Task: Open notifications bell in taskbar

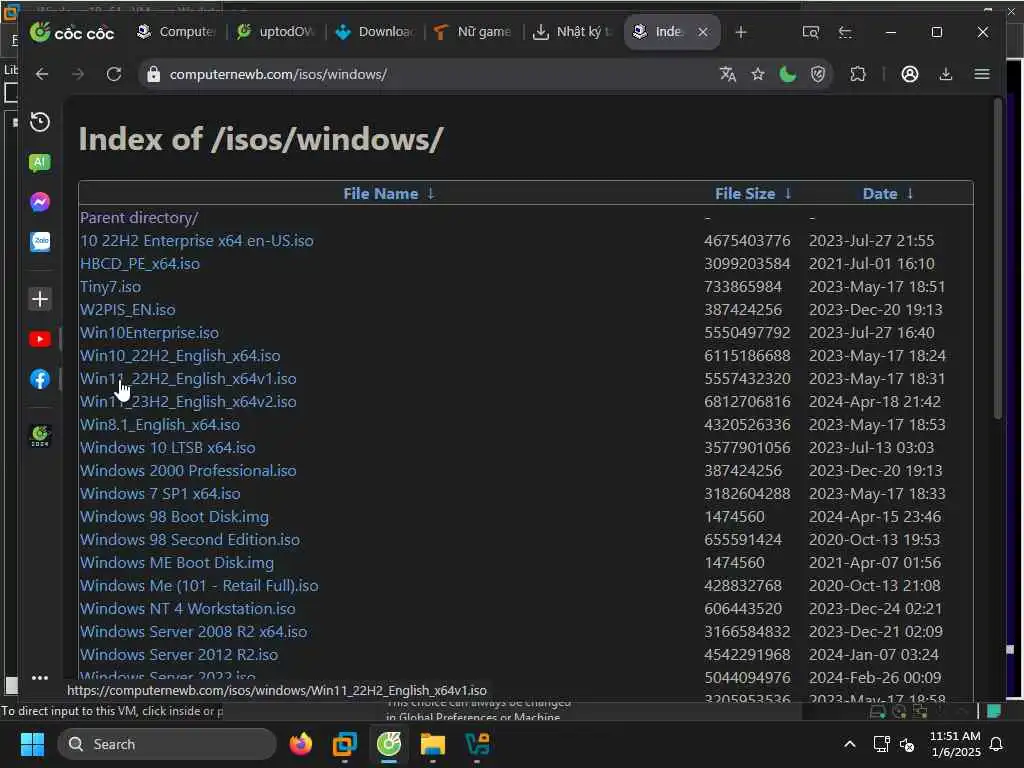Action: (997, 744)
